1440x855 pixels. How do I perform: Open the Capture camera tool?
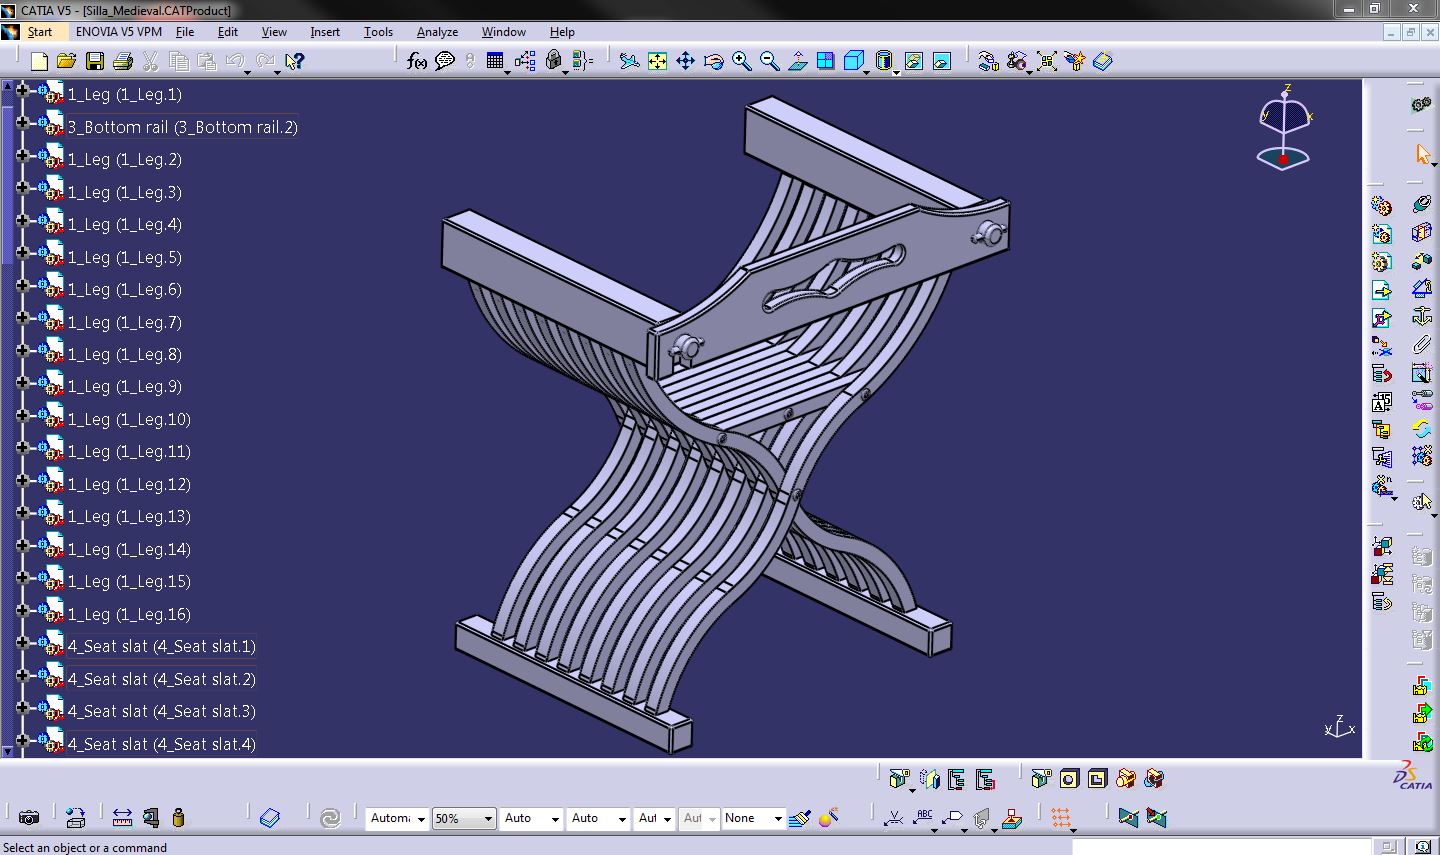pyautogui.click(x=29, y=818)
